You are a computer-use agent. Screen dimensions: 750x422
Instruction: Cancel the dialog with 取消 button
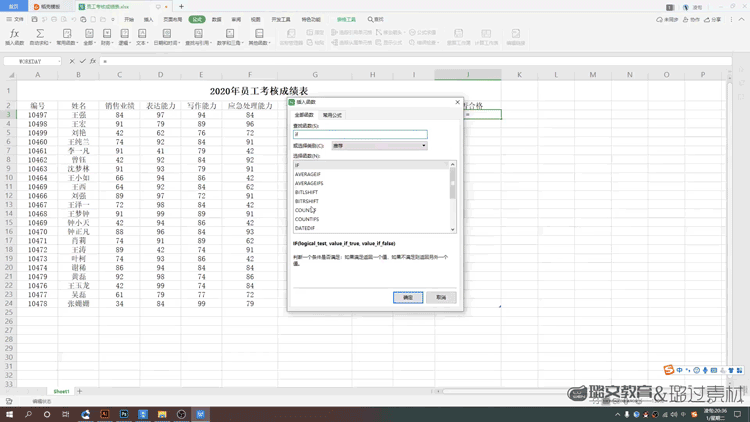tap(441, 297)
